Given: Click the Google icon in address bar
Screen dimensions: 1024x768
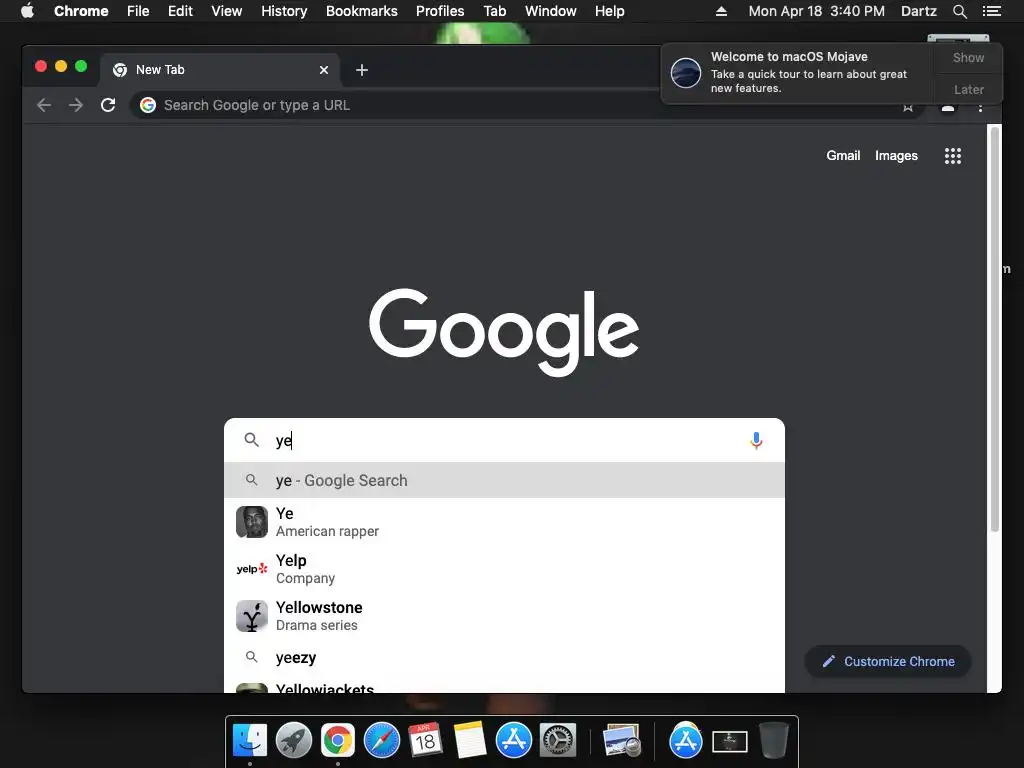Looking at the screenshot, I should tap(148, 105).
